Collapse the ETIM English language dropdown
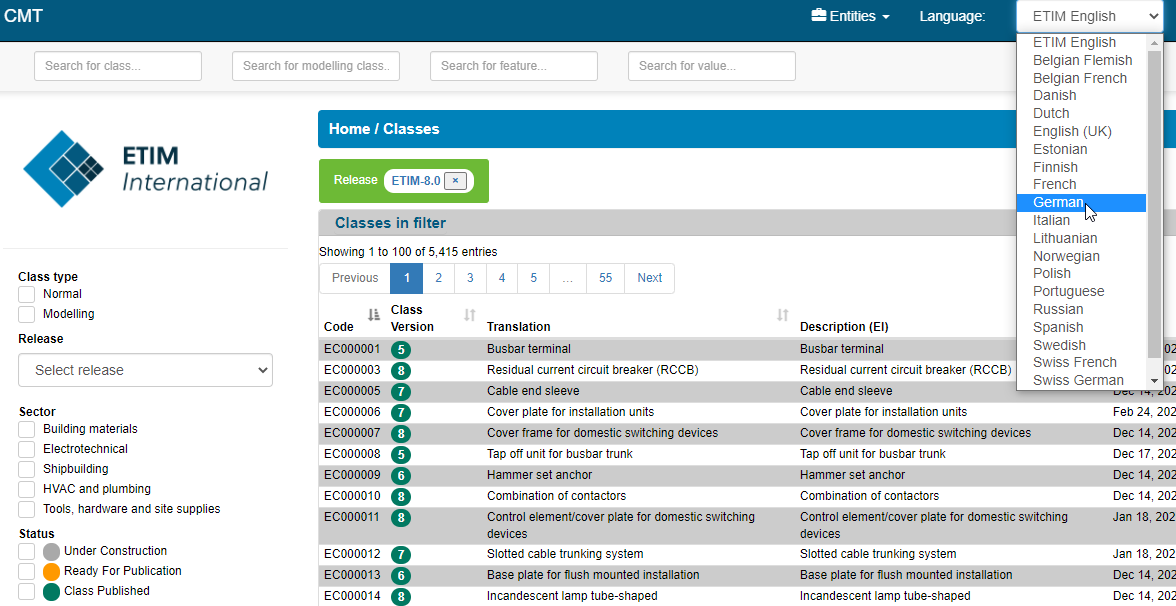The width and height of the screenshot is (1176, 606). pyautogui.click(x=1090, y=16)
